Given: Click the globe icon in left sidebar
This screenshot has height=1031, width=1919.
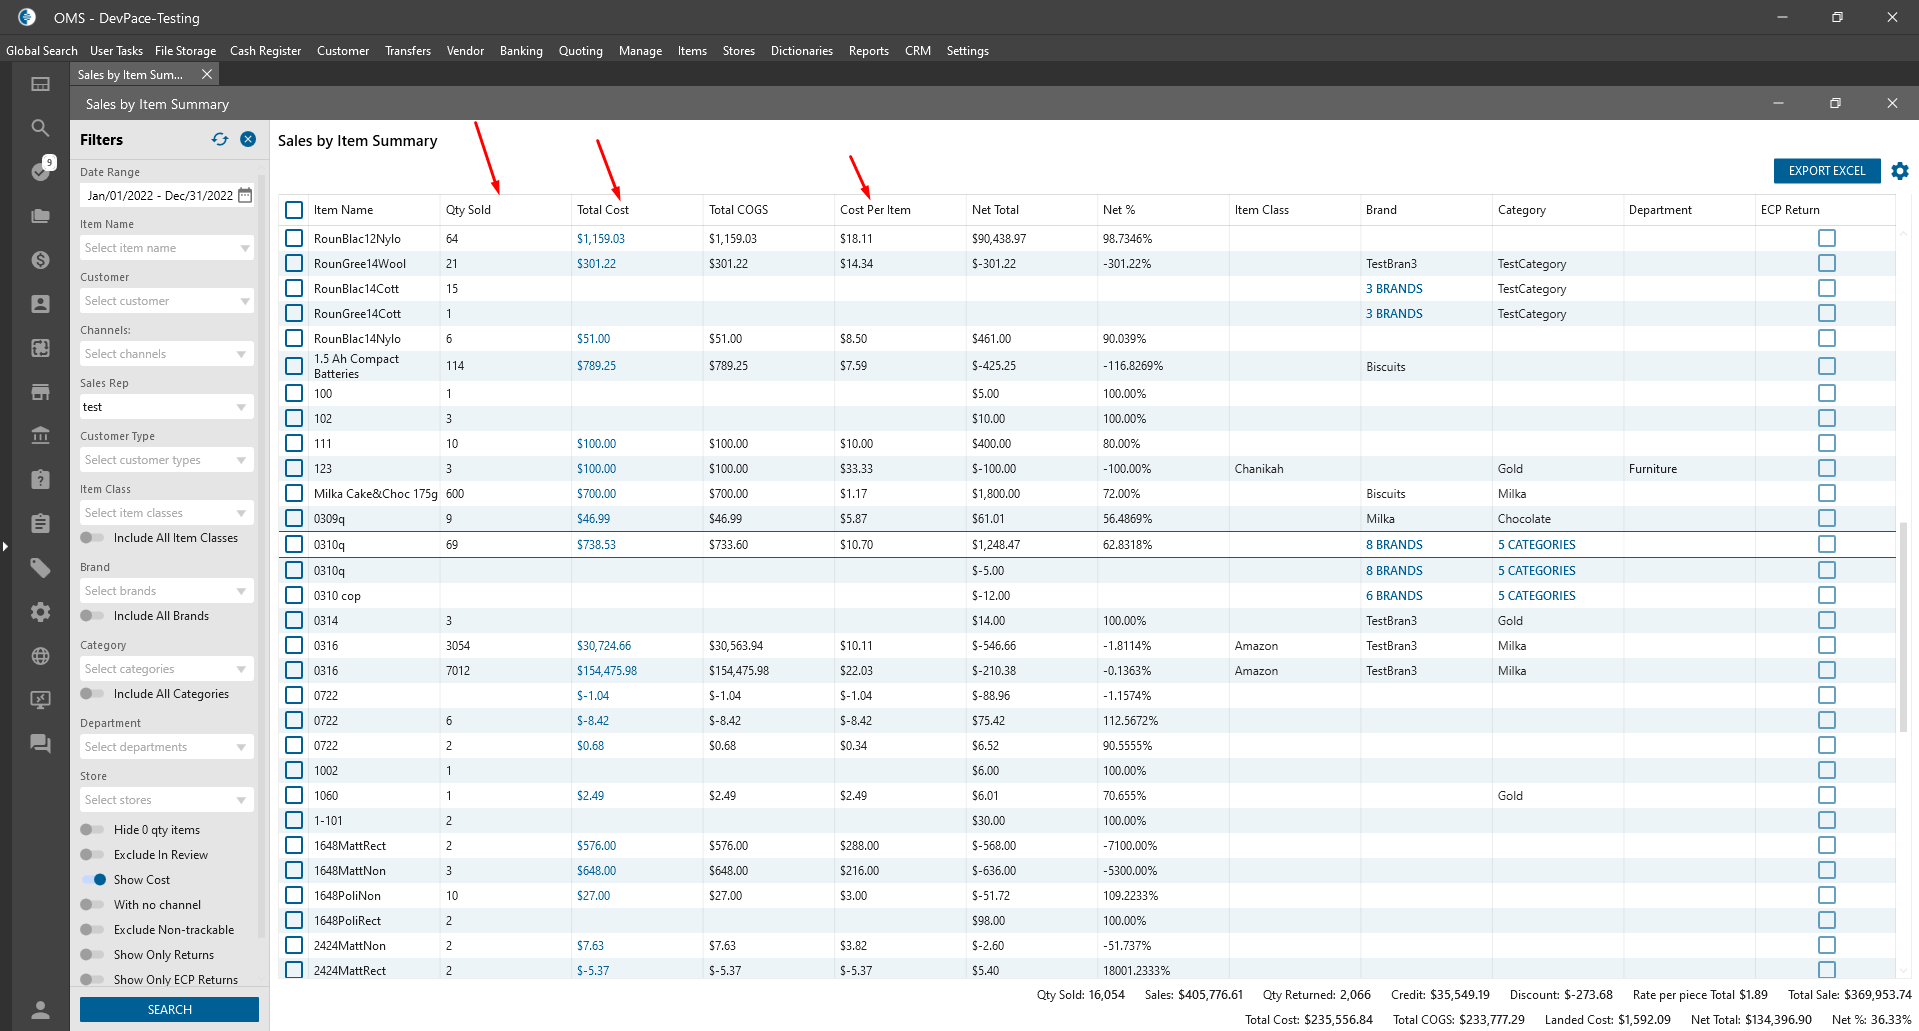Looking at the screenshot, I should coord(40,656).
